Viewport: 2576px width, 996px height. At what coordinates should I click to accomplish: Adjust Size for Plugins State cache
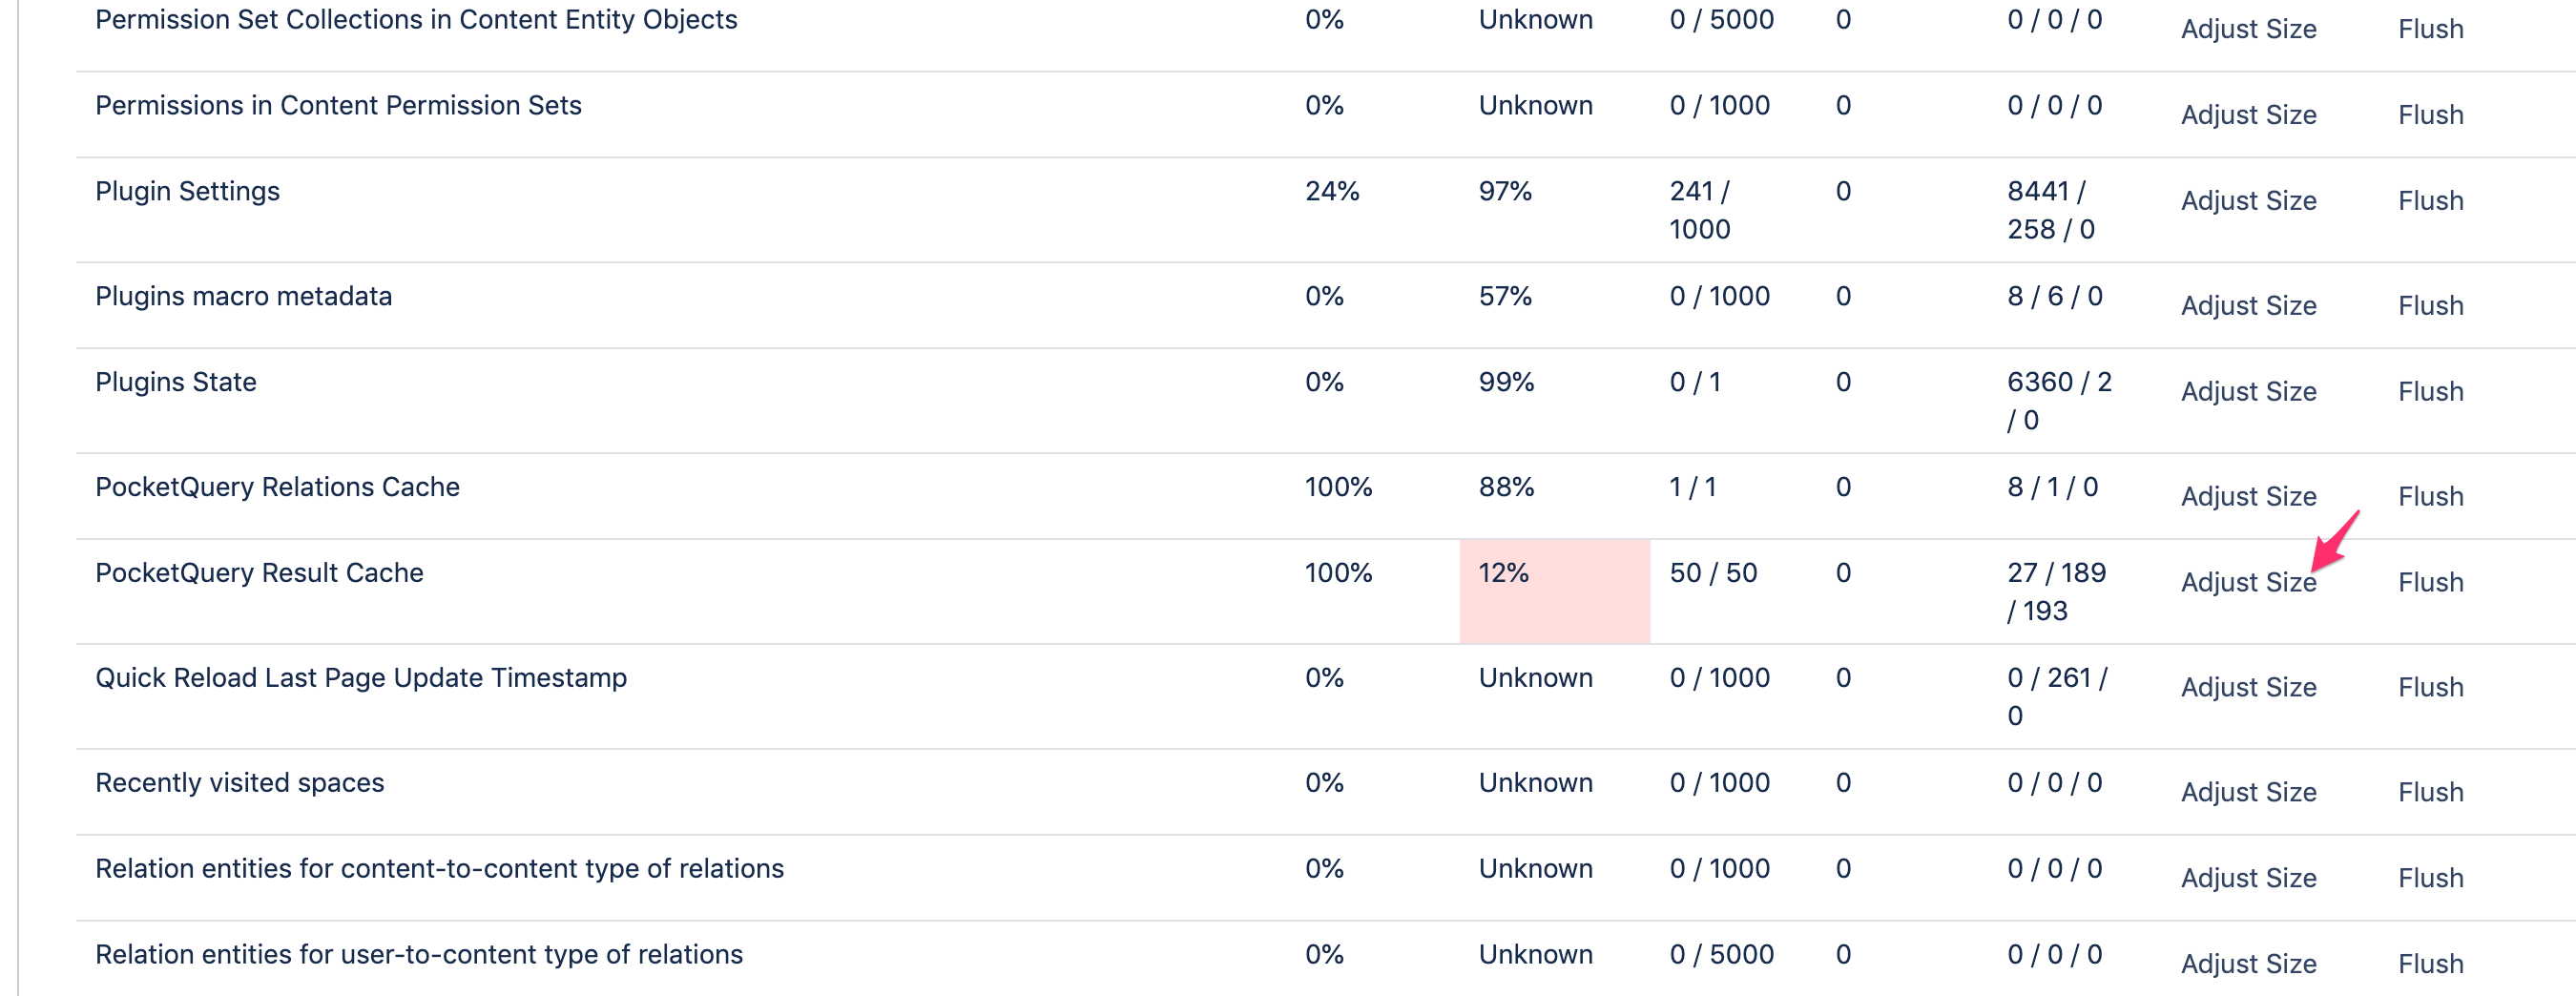2248,392
